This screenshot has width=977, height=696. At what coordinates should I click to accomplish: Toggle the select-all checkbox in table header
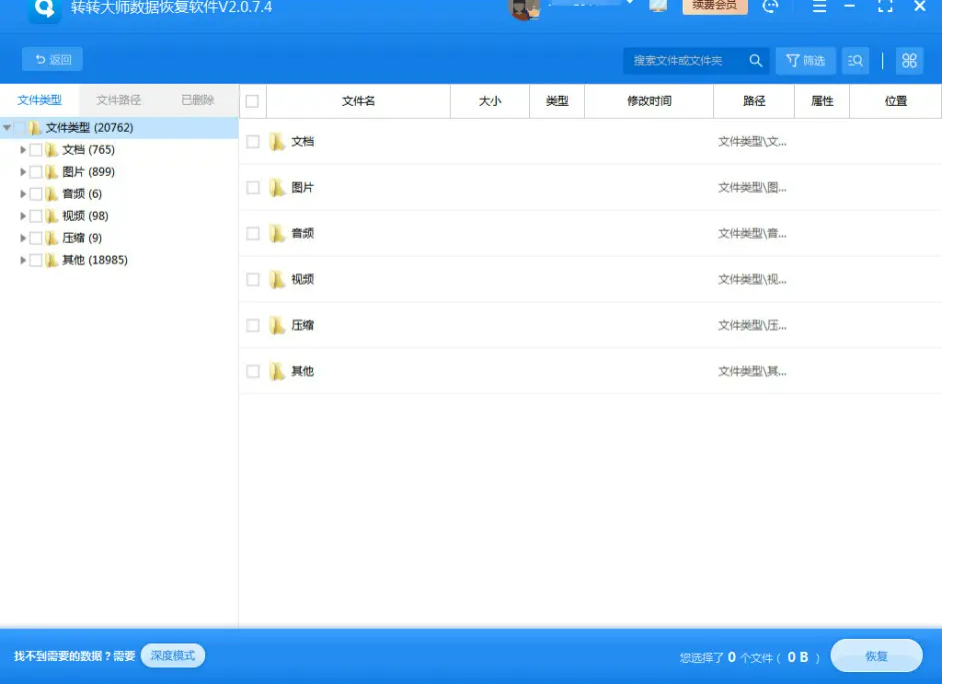[252, 101]
